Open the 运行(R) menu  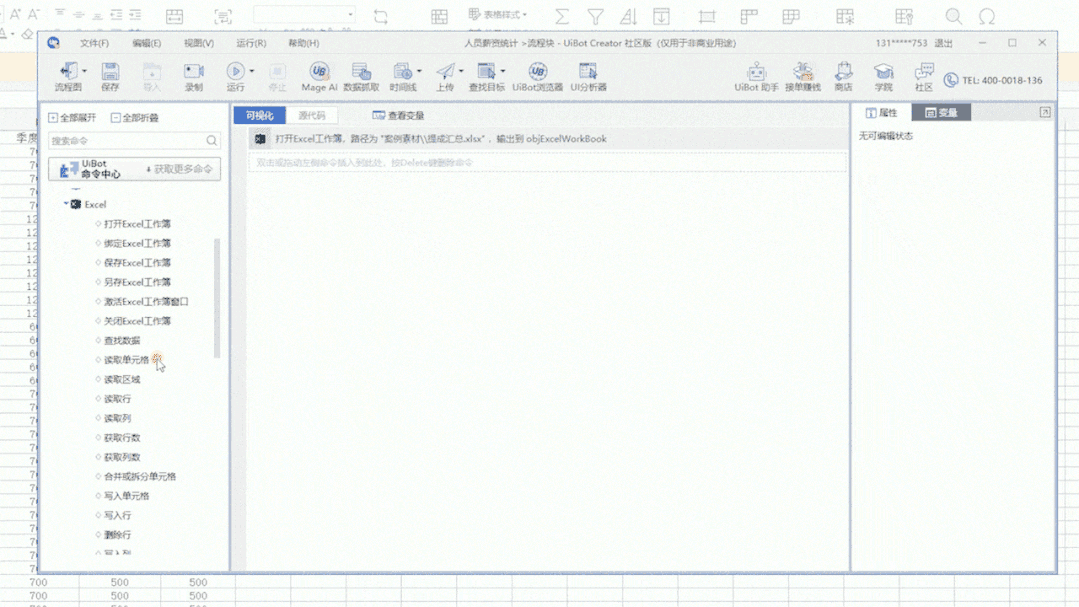[251, 43]
